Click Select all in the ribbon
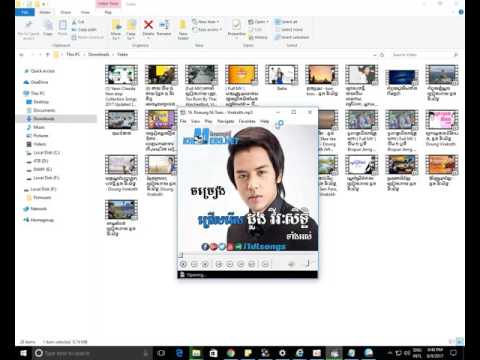The height and width of the screenshot is (360, 480). click(x=286, y=22)
